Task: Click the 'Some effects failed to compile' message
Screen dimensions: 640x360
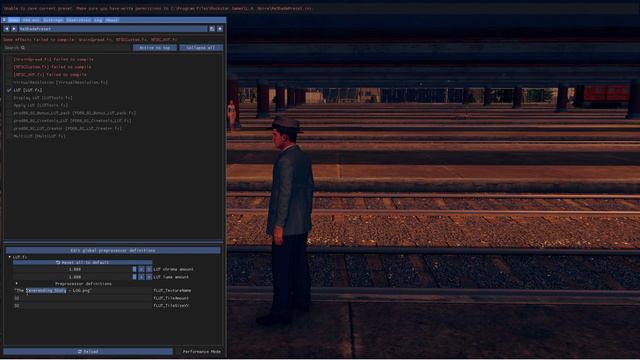Action: [x=91, y=40]
